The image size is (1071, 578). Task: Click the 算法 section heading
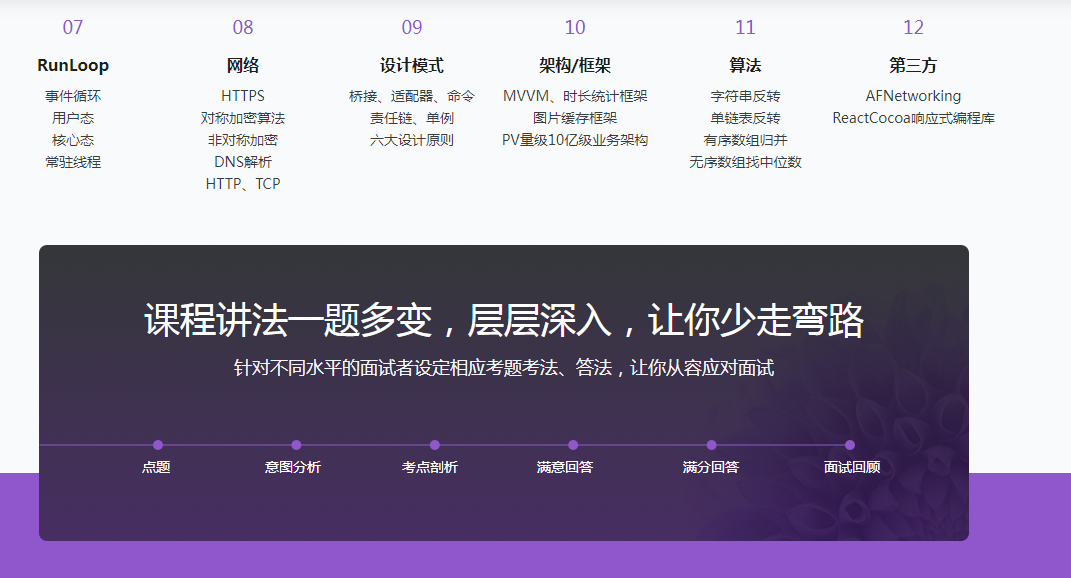745,66
